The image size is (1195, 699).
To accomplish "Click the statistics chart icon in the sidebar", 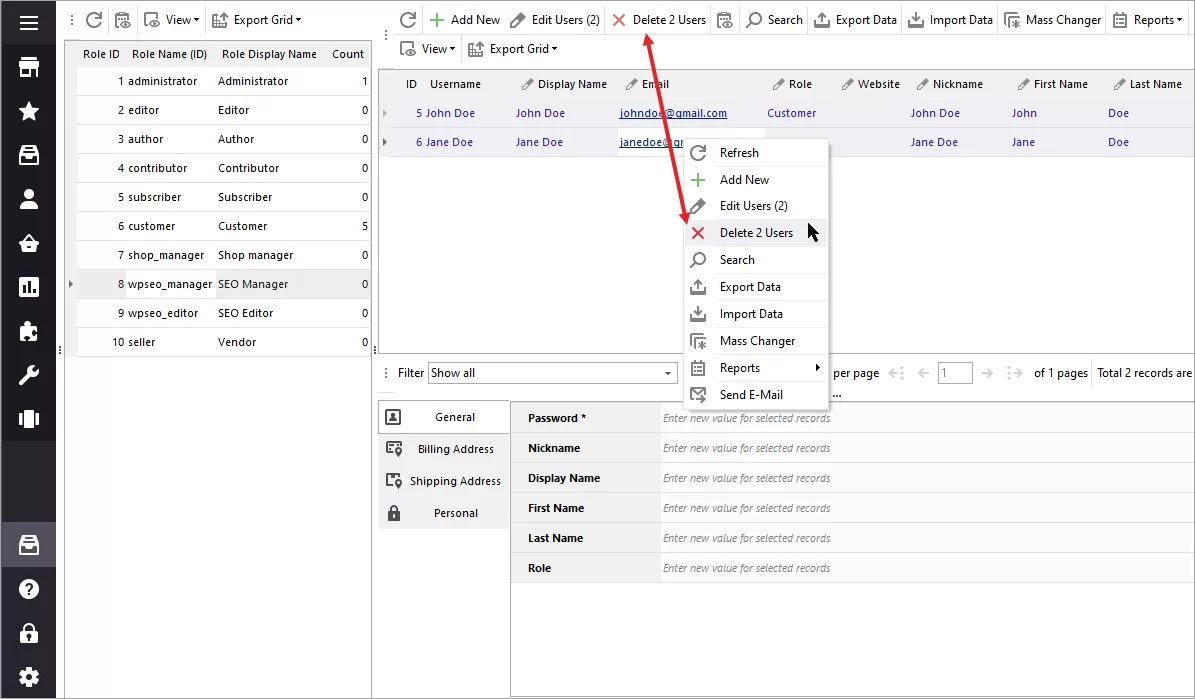I will click(27, 287).
